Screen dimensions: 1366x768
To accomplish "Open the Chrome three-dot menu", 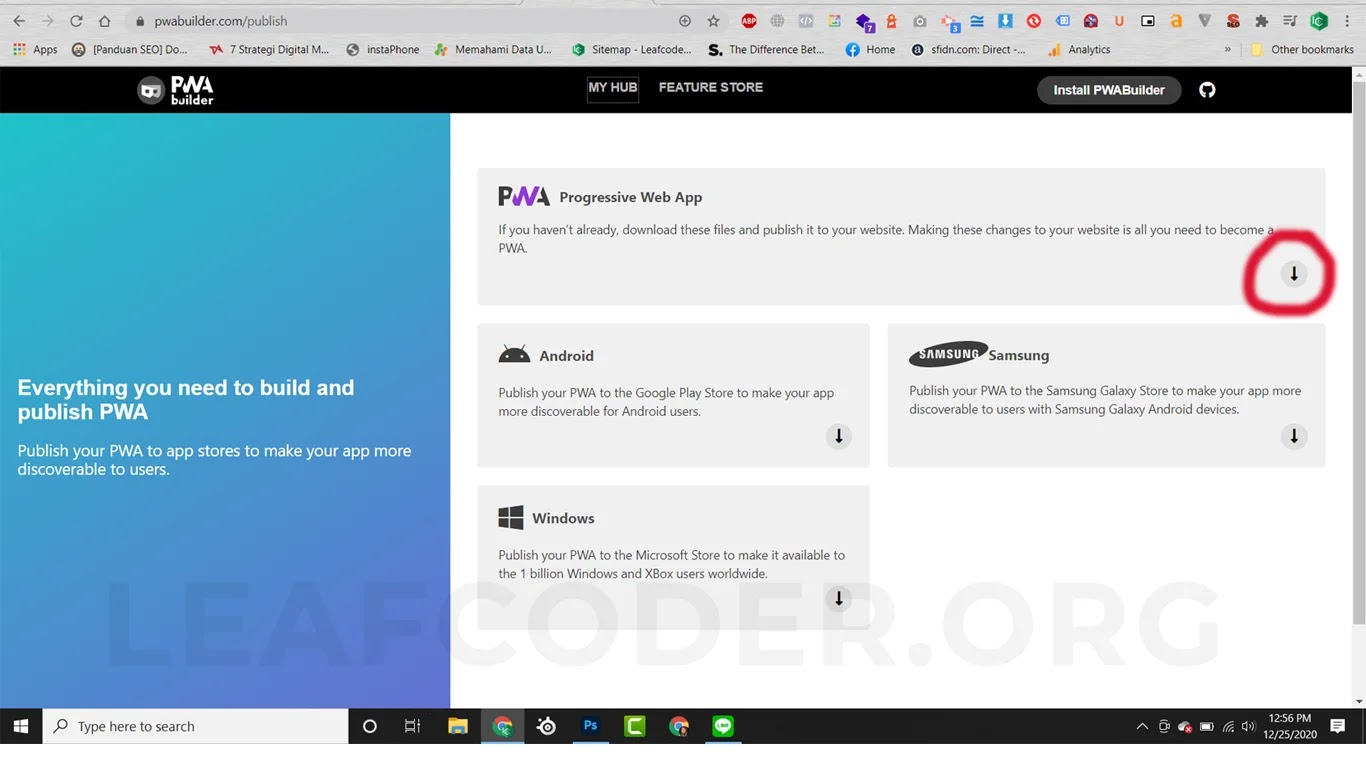I will 1347,21.
